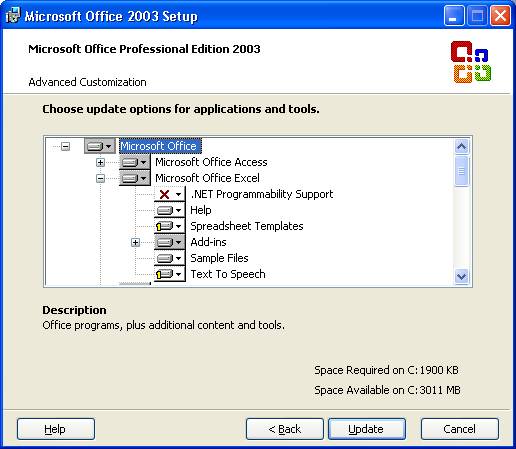This screenshot has width=516, height=449.
Task: Collapse the Microsoft Office Excel node
Action: click(100, 178)
